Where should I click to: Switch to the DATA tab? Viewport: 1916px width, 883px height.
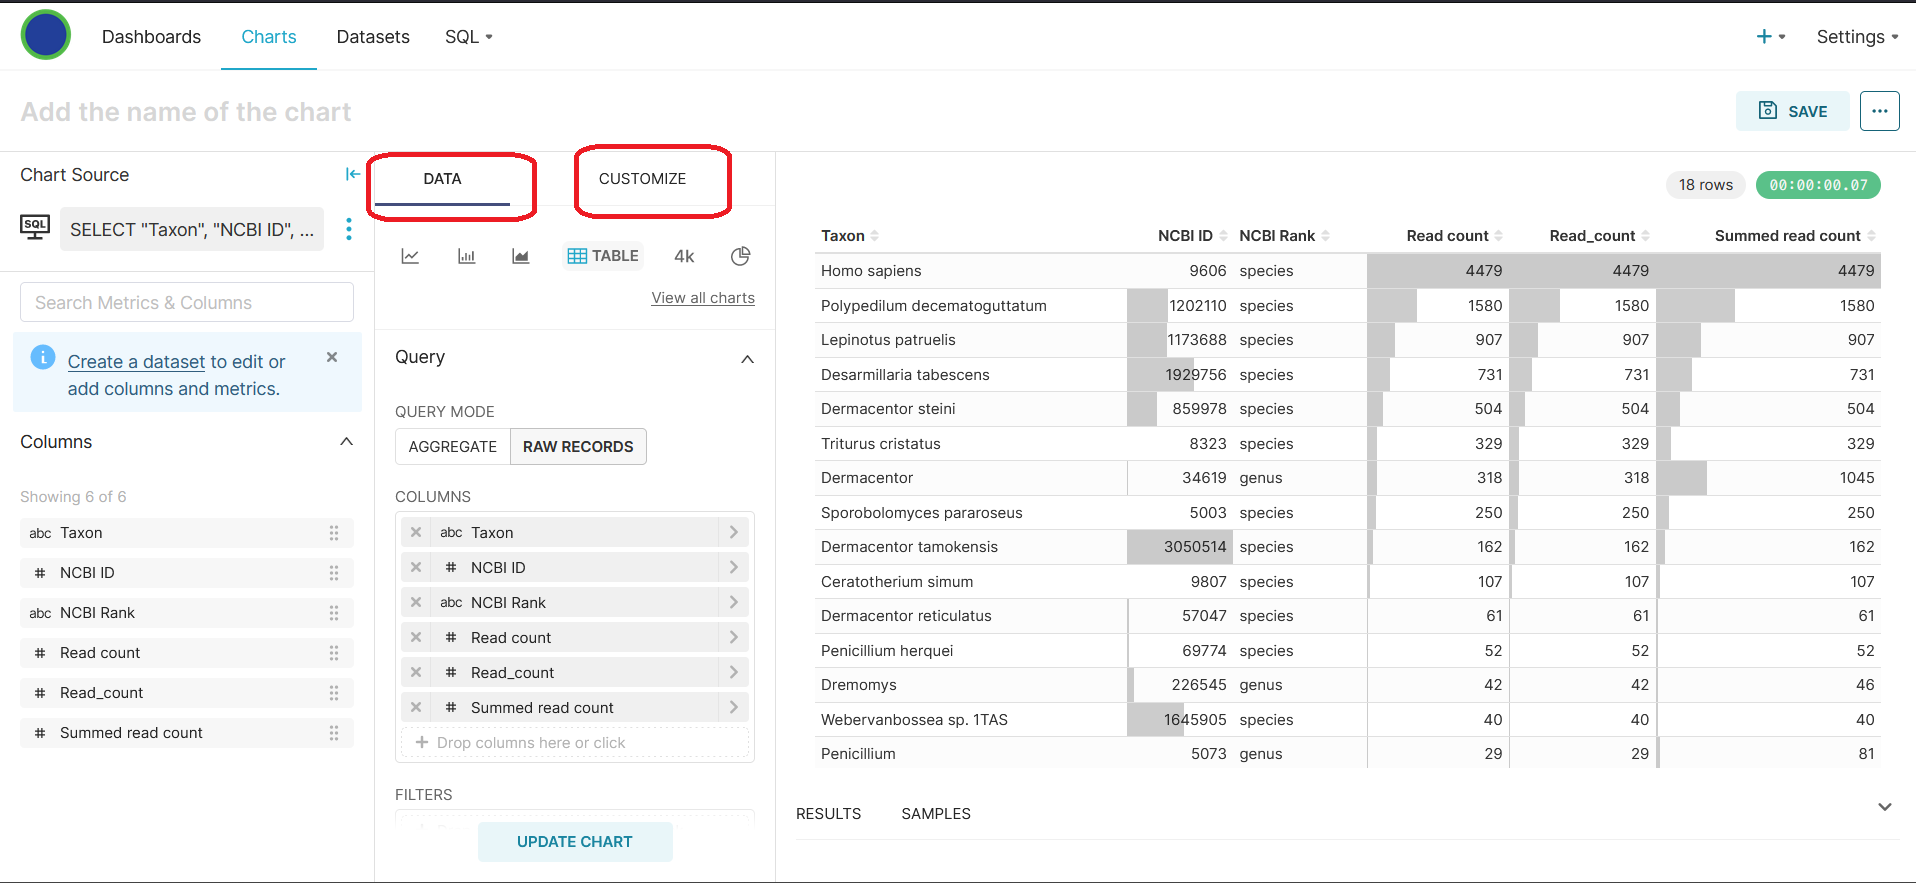tap(442, 179)
